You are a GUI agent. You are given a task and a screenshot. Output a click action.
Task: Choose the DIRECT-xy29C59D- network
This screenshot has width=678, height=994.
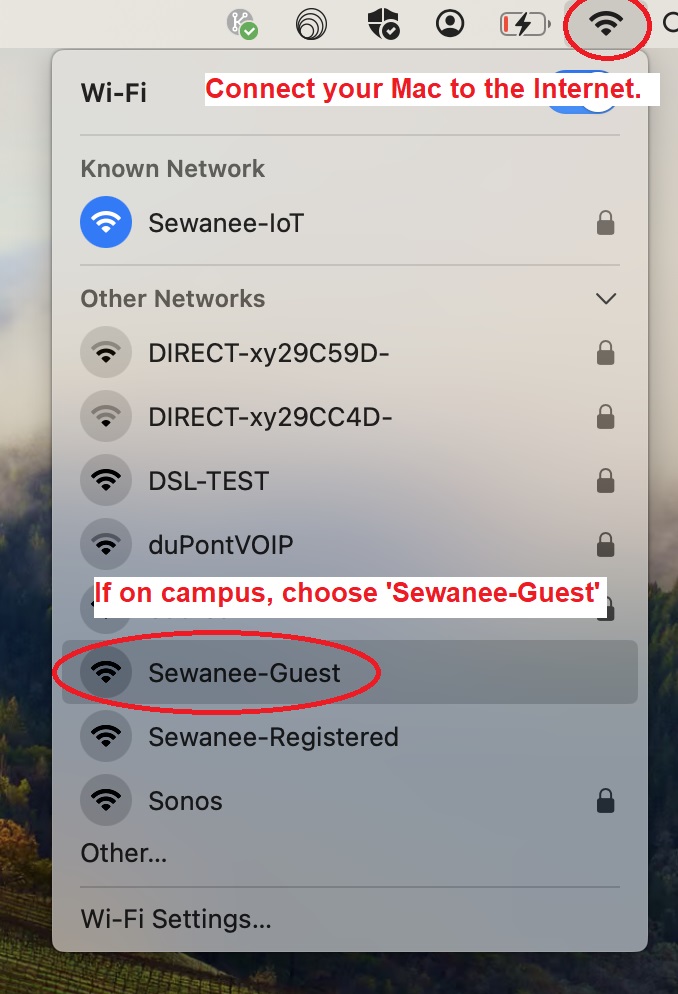(x=350, y=352)
